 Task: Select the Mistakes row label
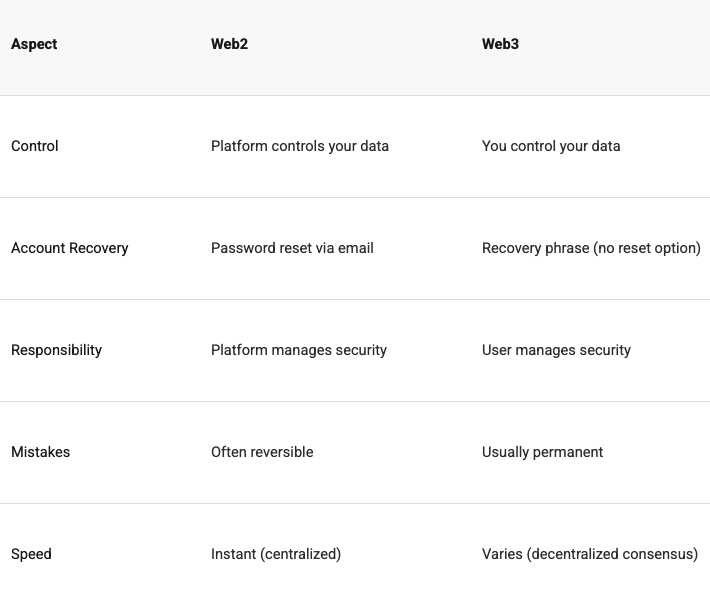(41, 452)
